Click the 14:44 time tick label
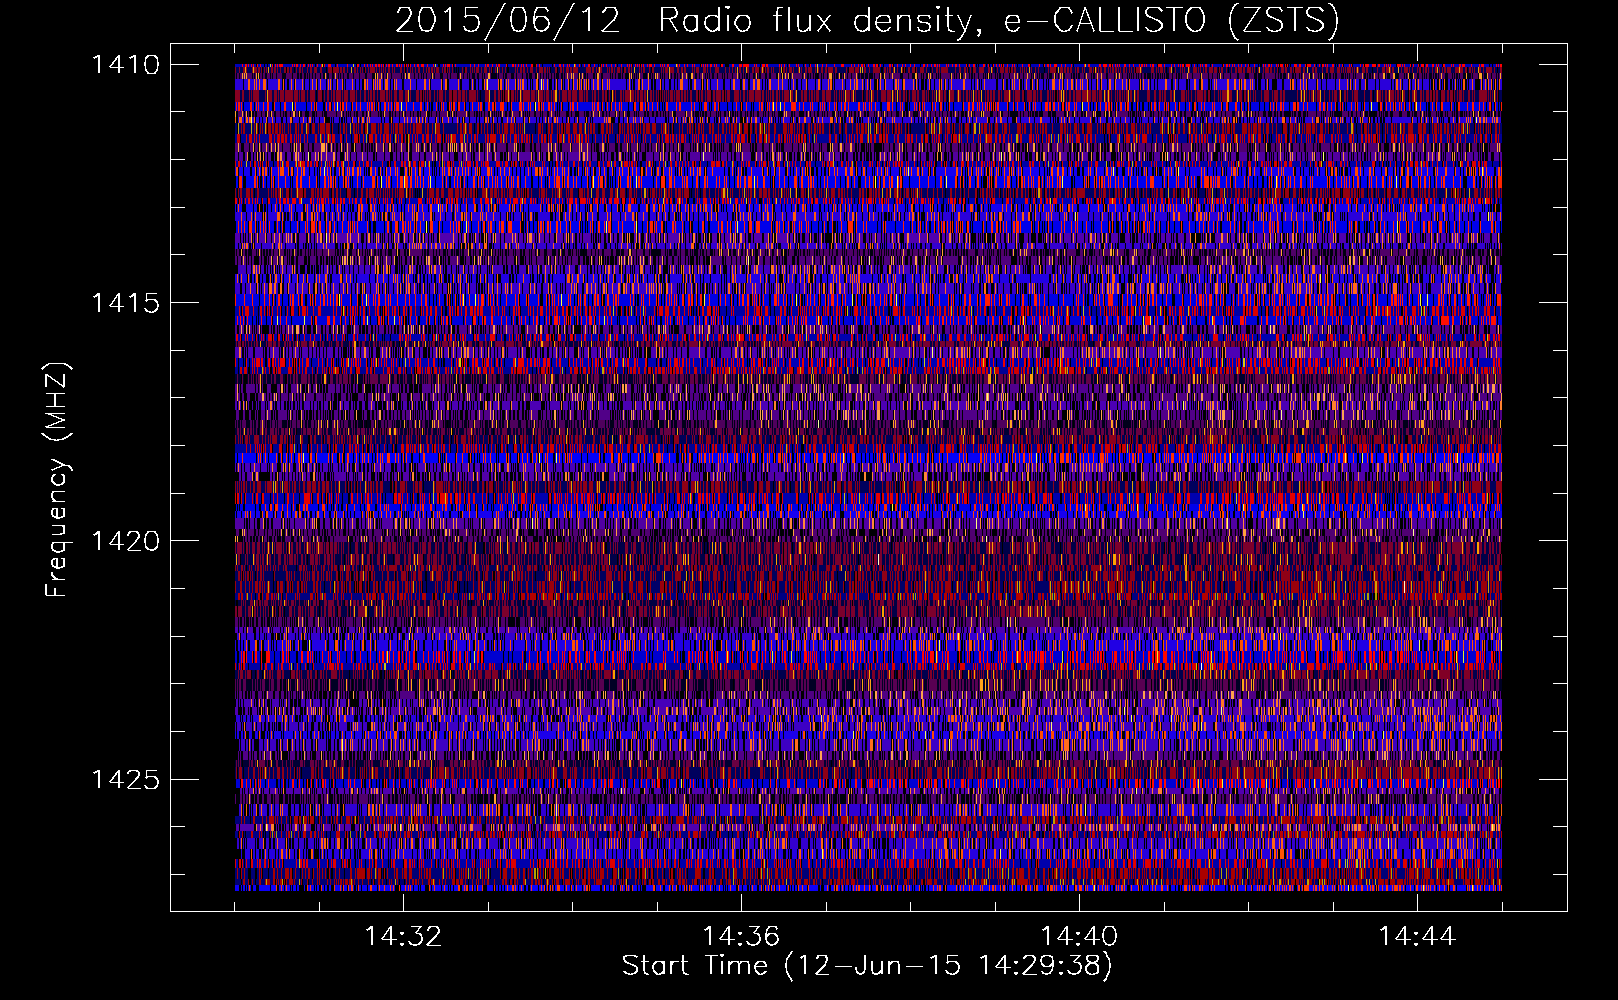This screenshot has height=1000, width=1618. click(1417, 936)
